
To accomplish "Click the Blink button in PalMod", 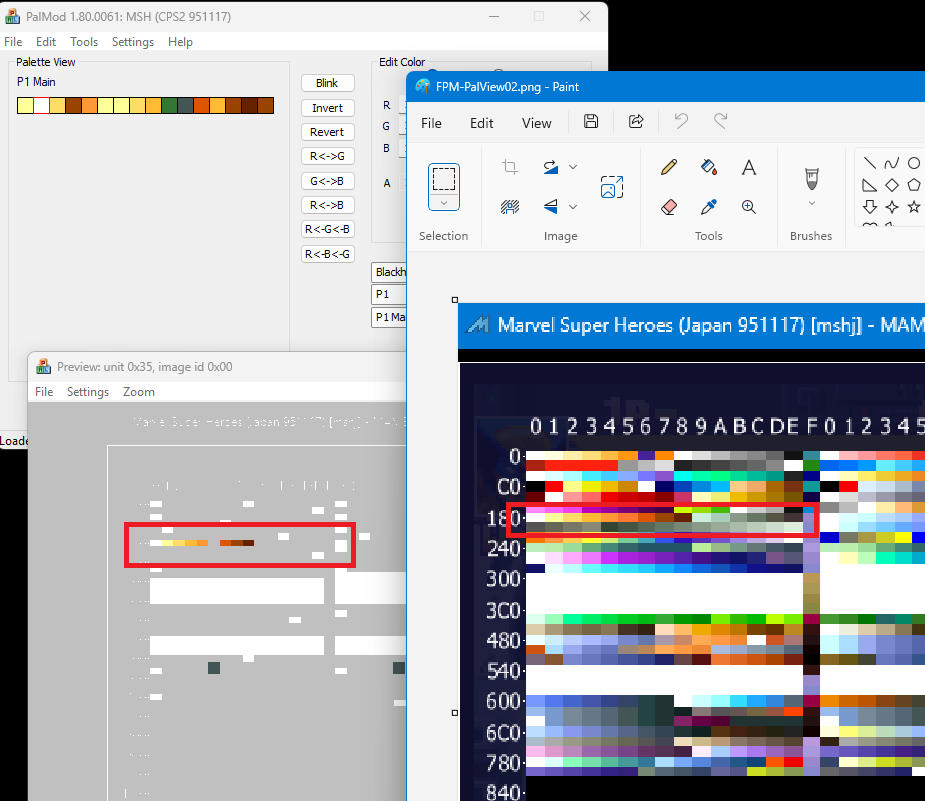I will coord(327,83).
